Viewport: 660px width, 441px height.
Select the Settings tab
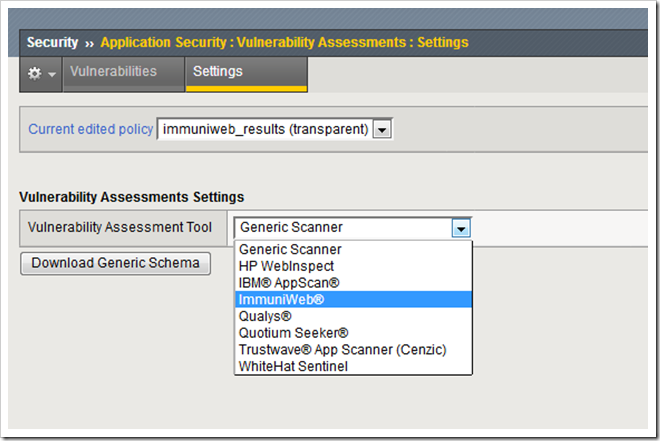point(217,72)
